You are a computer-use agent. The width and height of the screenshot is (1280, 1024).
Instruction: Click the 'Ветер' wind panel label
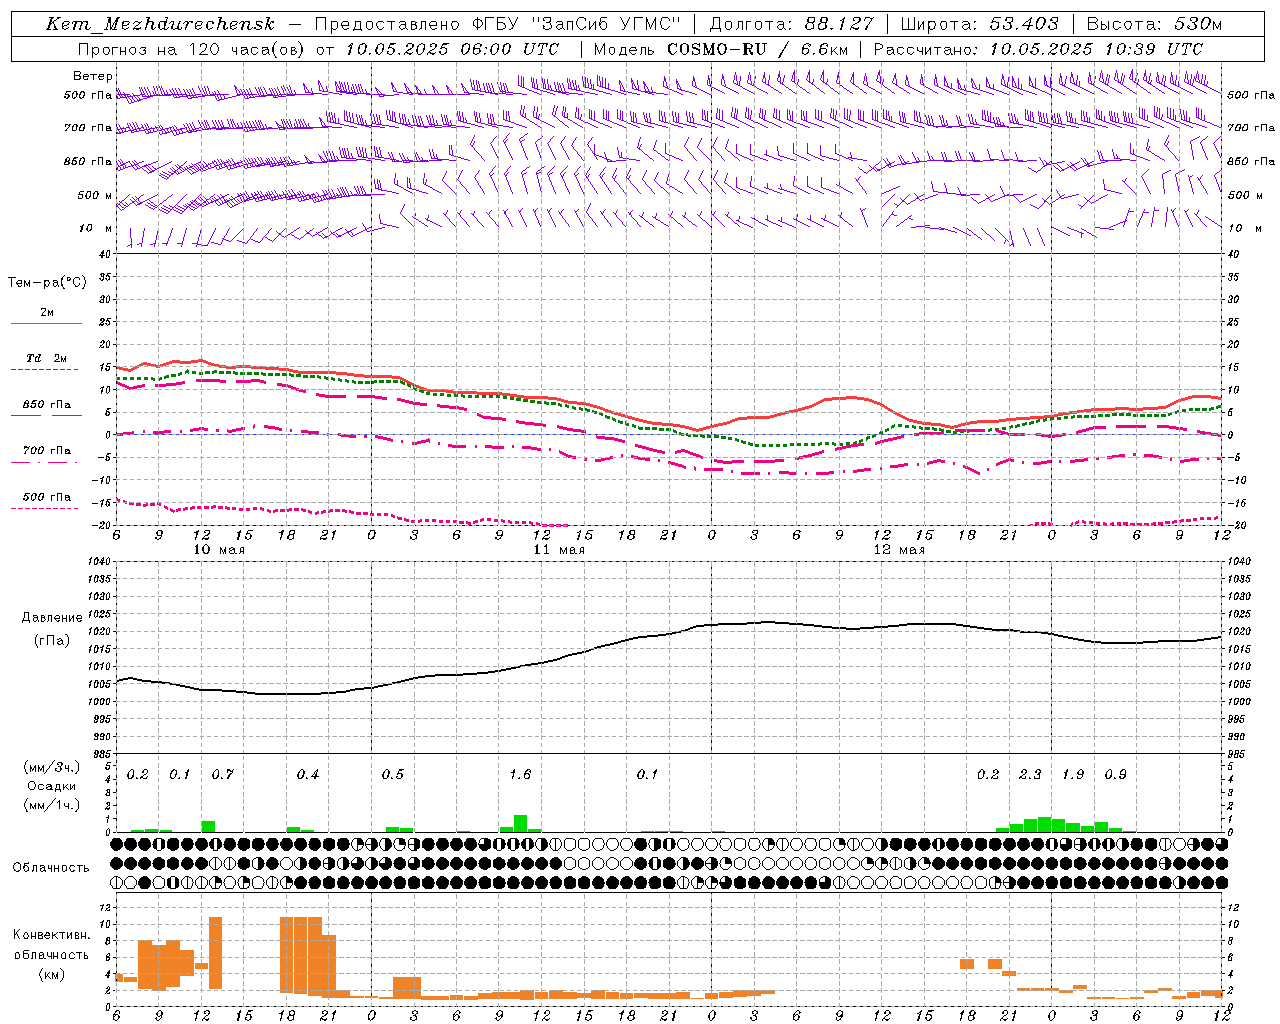(92, 76)
